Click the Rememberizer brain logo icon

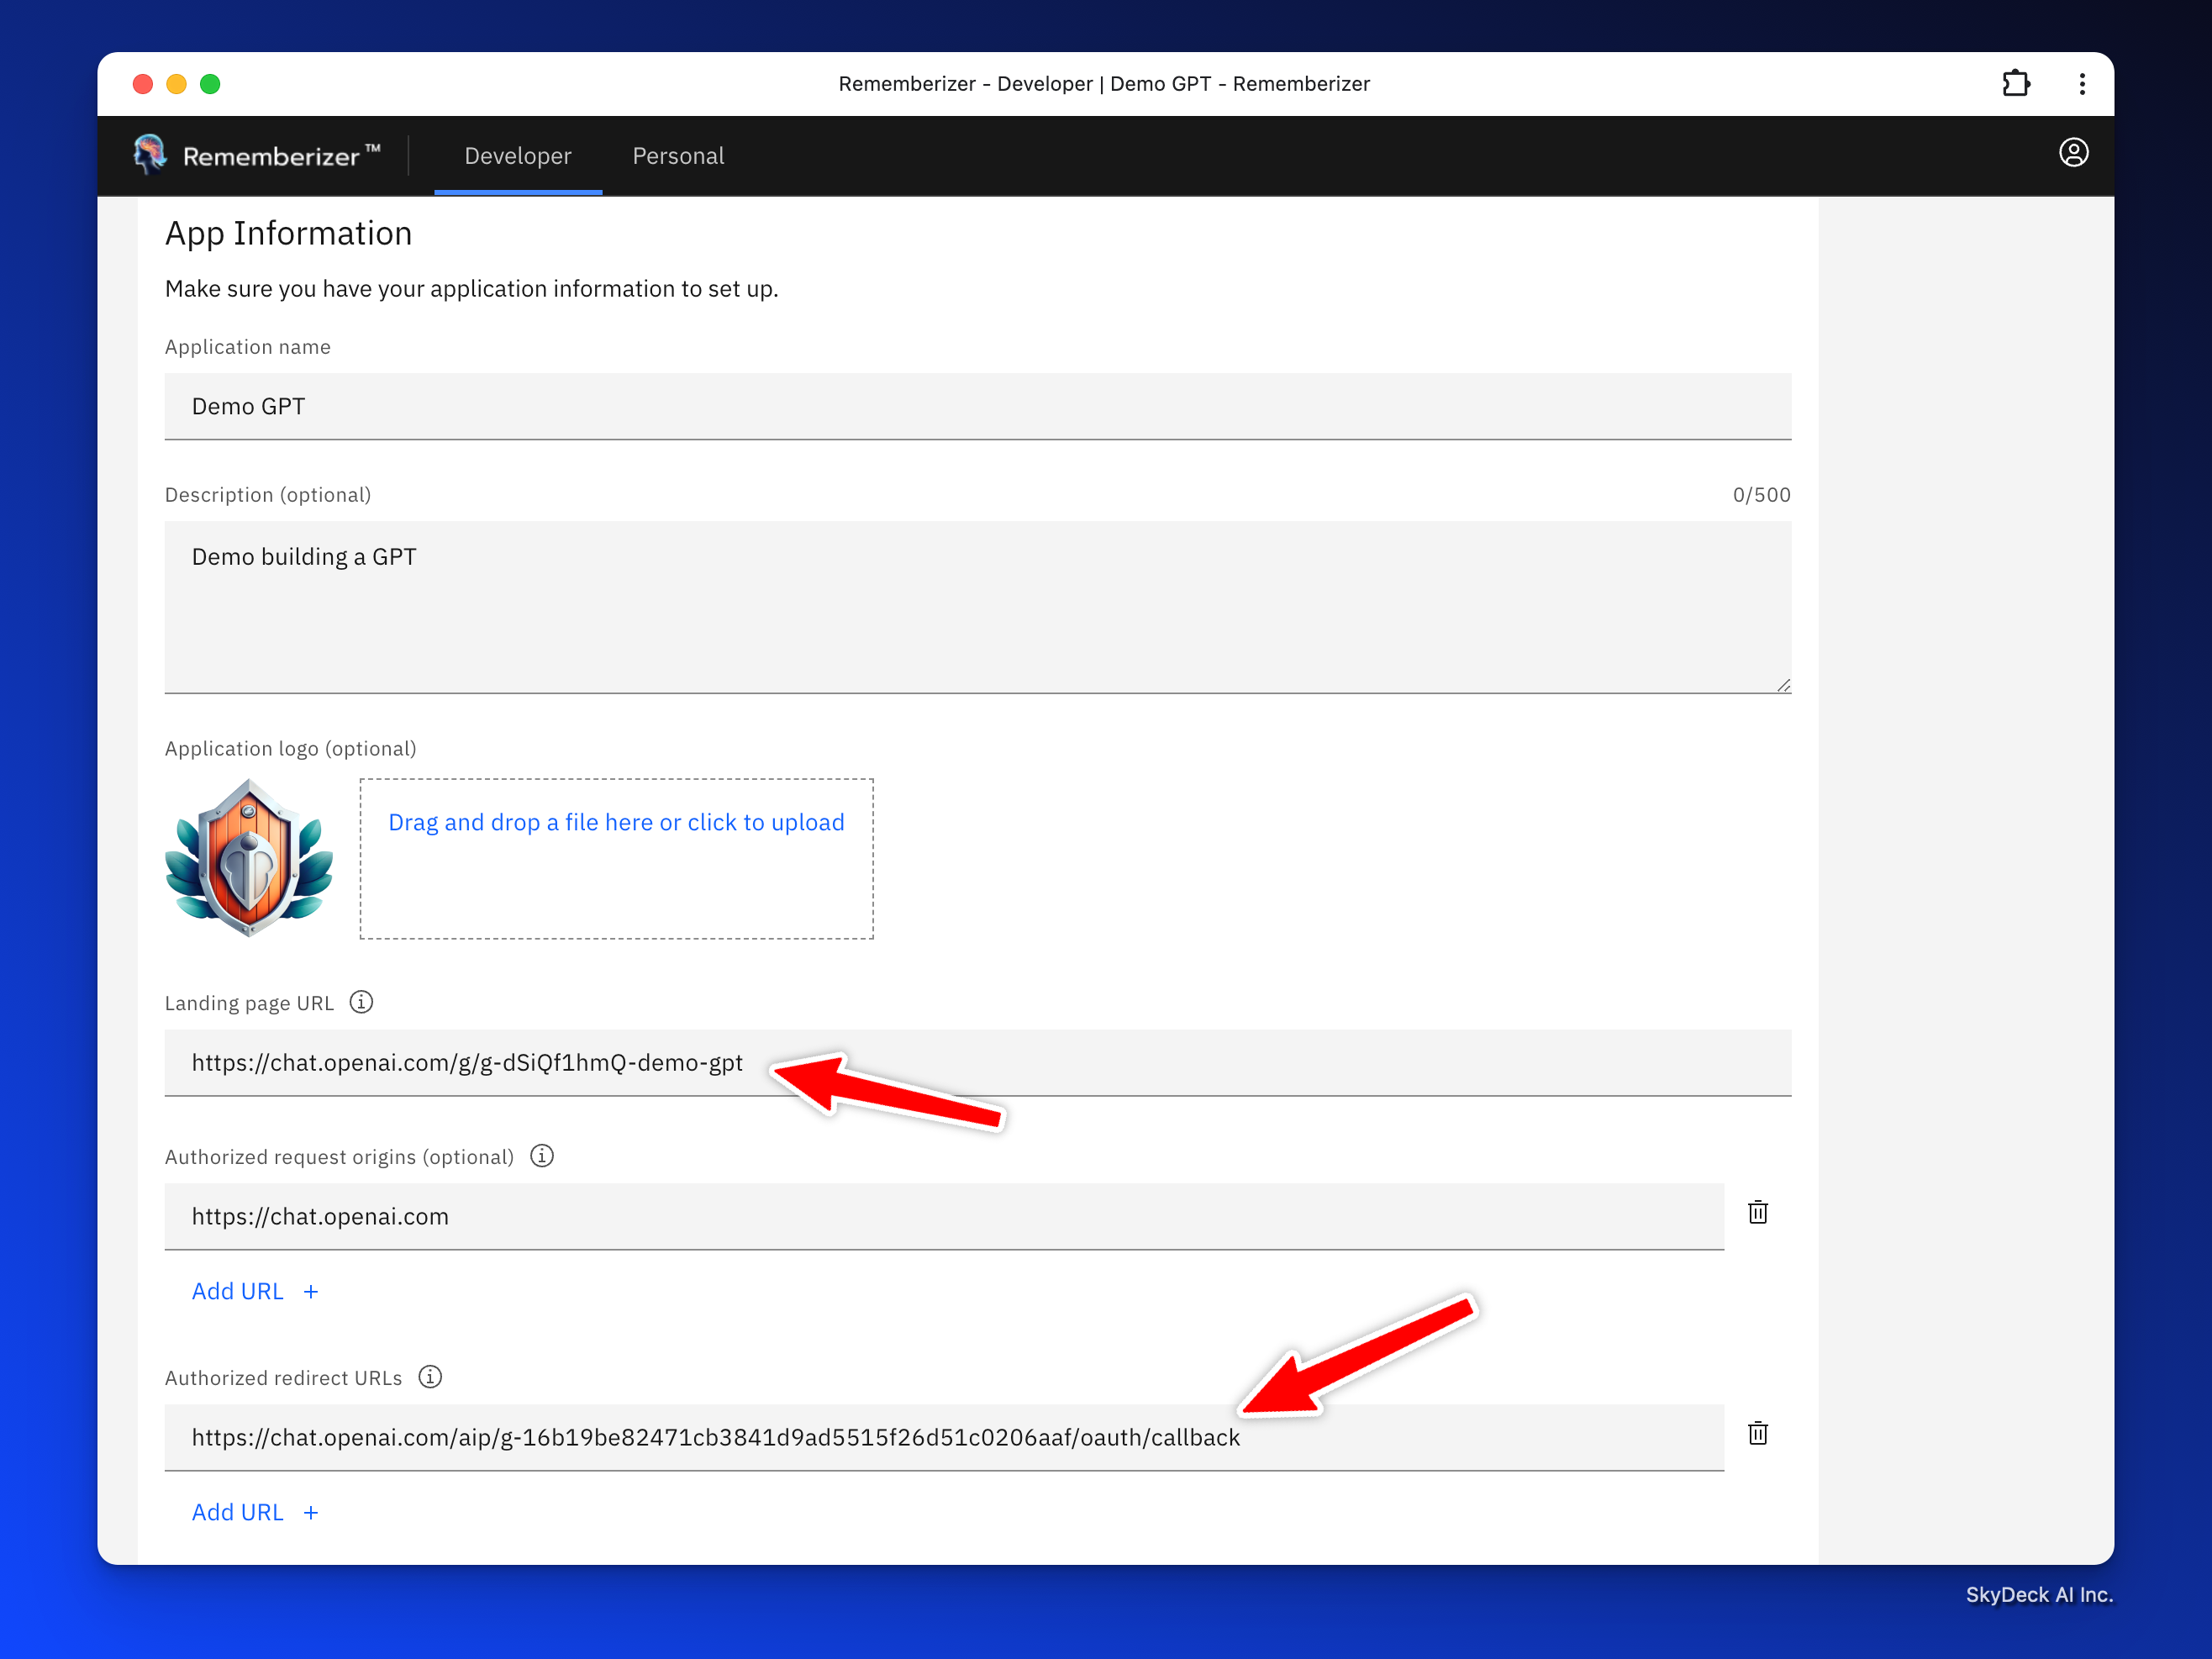pos(150,154)
